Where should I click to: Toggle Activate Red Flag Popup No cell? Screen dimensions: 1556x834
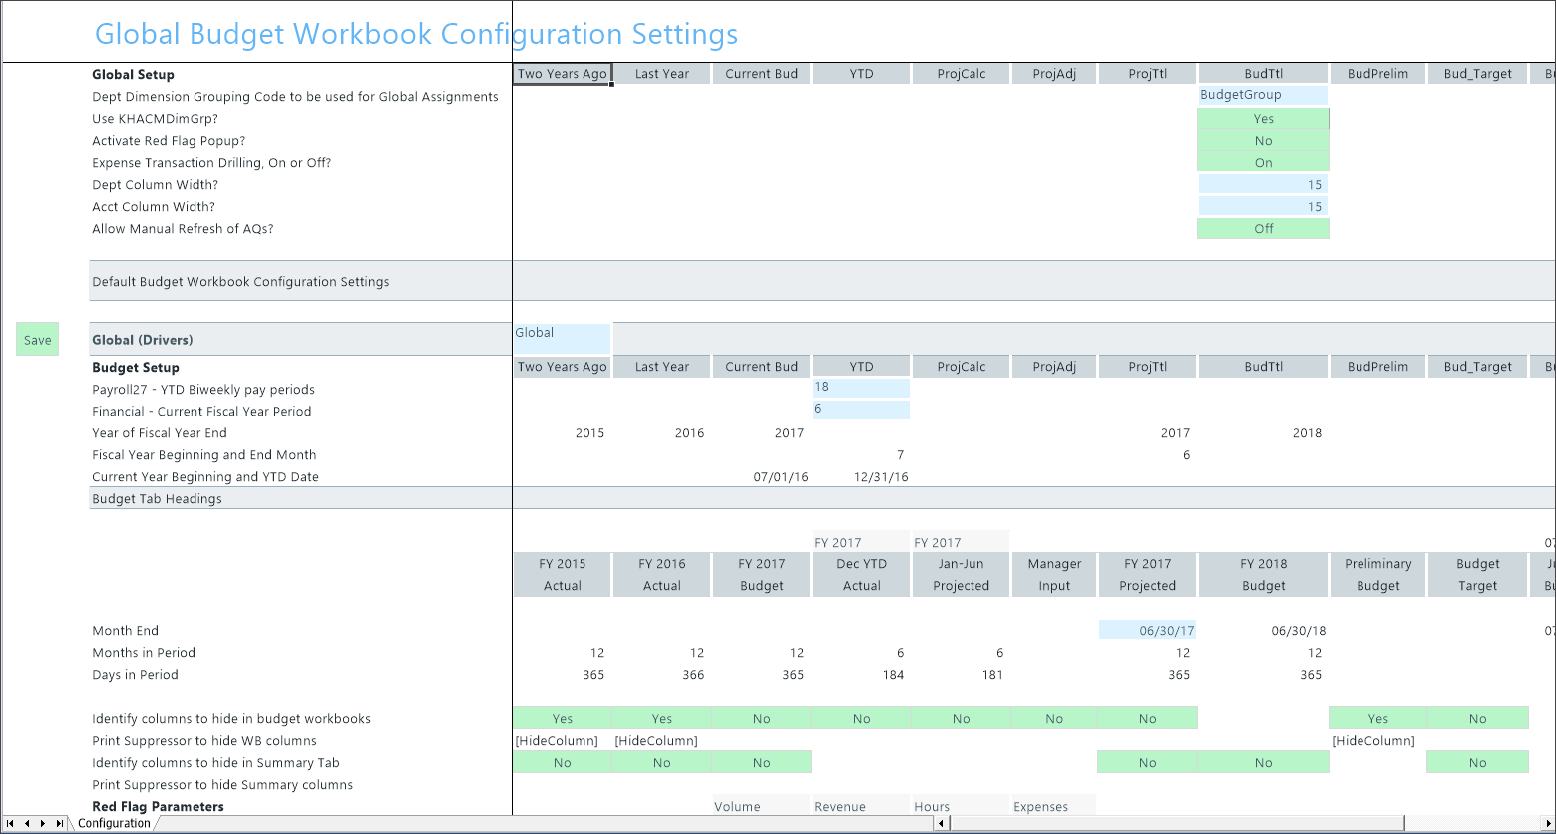(1263, 141)
